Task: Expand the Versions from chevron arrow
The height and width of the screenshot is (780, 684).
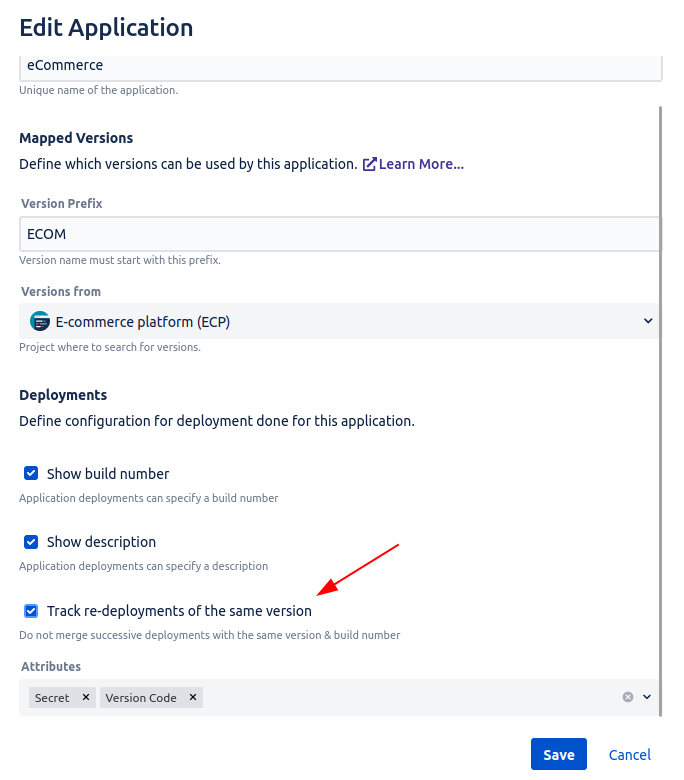Action: tap(647, 321)
